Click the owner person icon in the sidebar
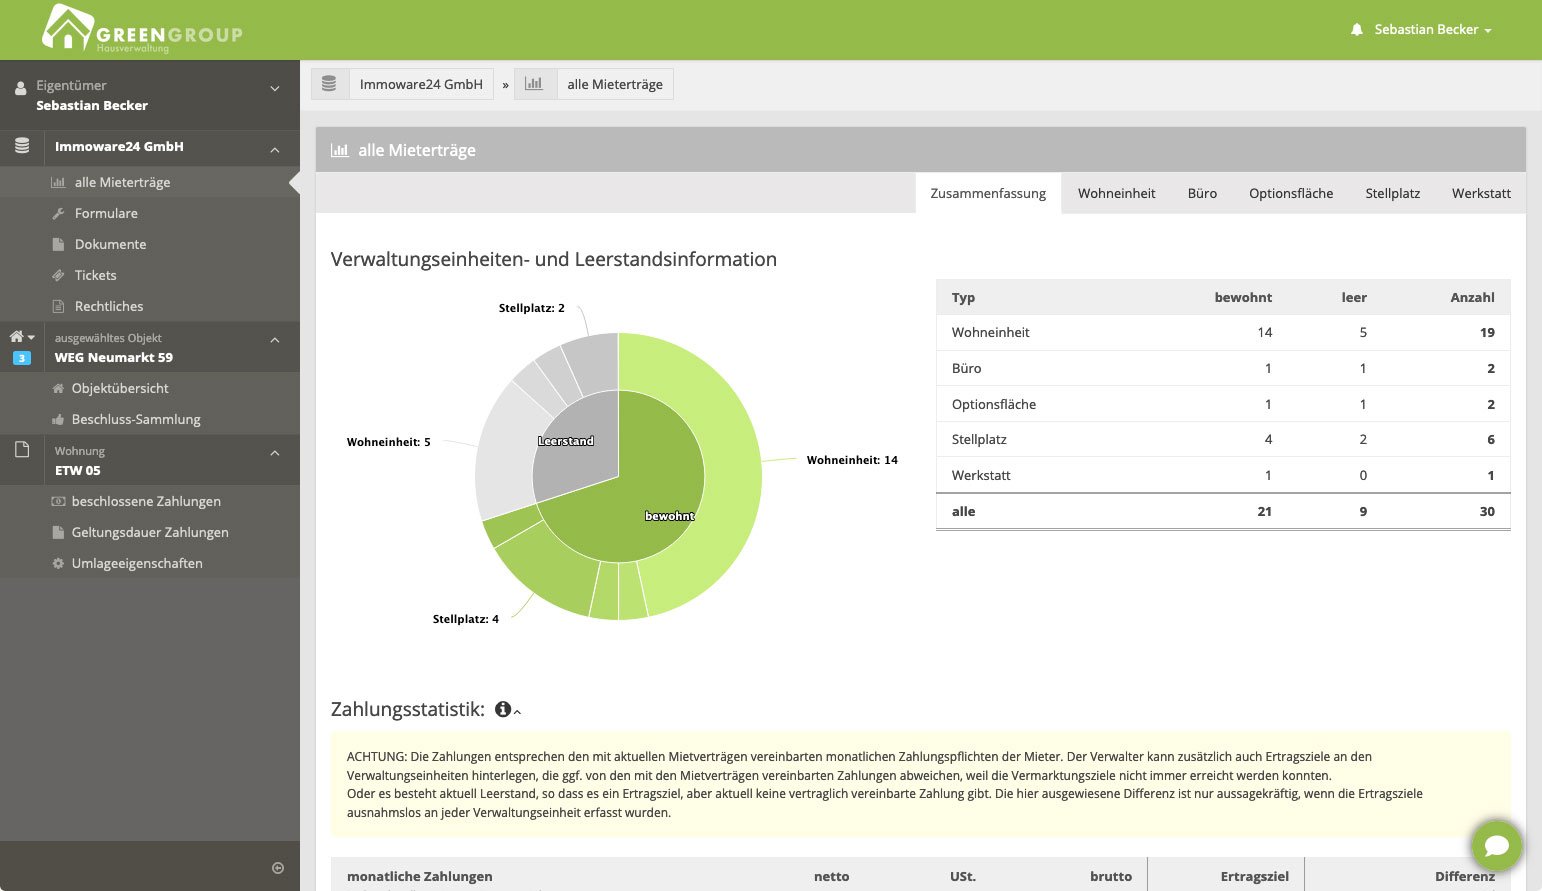The width and height of the screenshot is (1542, 891). [x=20, y=88]
